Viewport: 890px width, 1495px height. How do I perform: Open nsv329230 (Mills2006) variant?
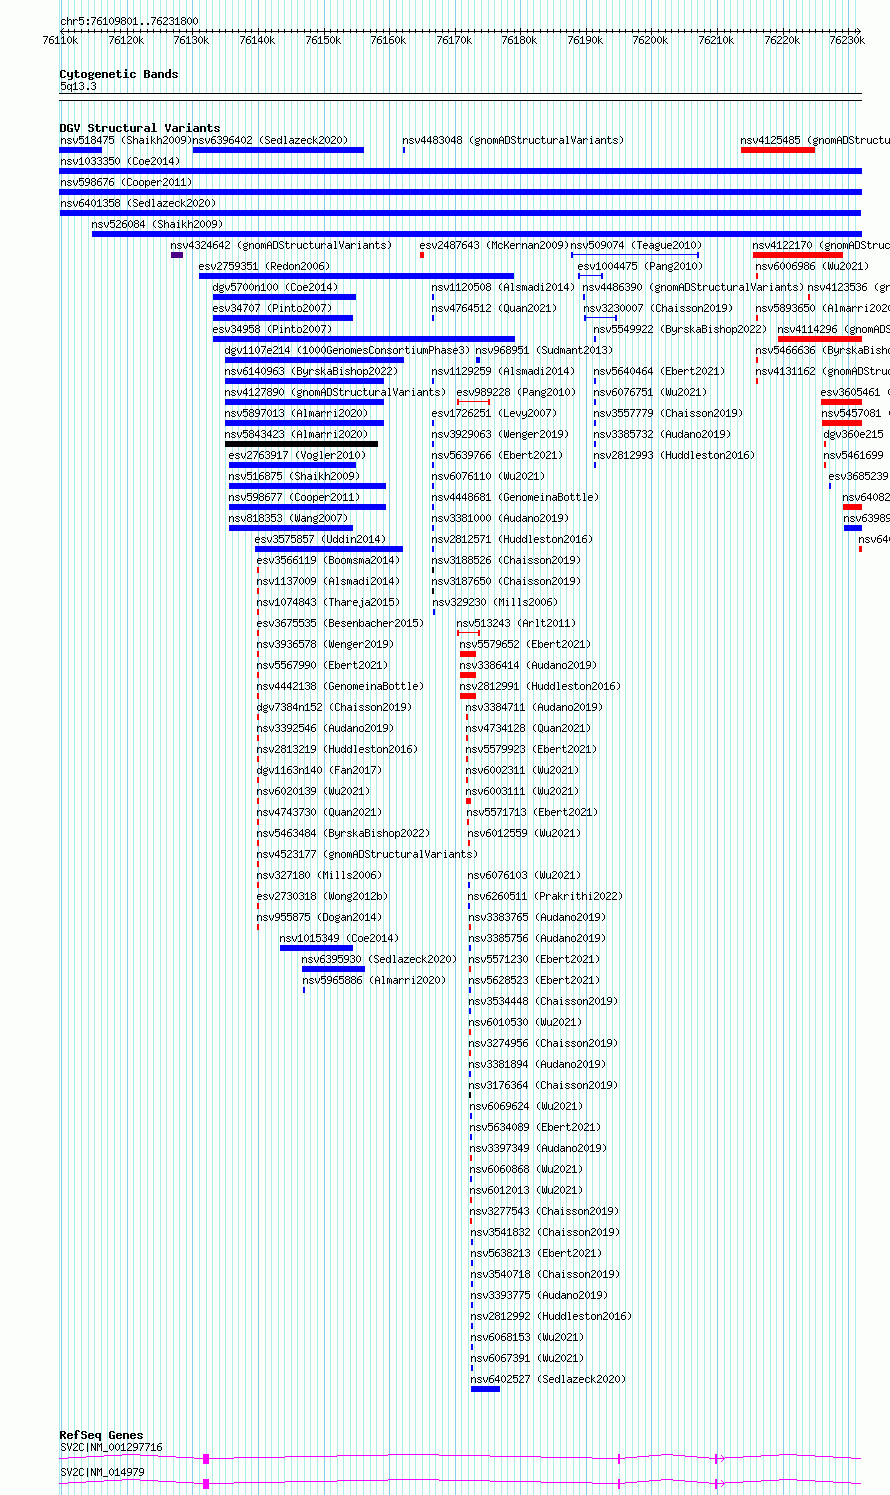coord(495,603)
